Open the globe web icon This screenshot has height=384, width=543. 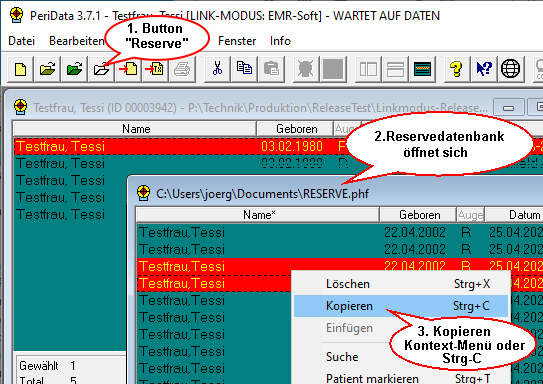(510, 69)
